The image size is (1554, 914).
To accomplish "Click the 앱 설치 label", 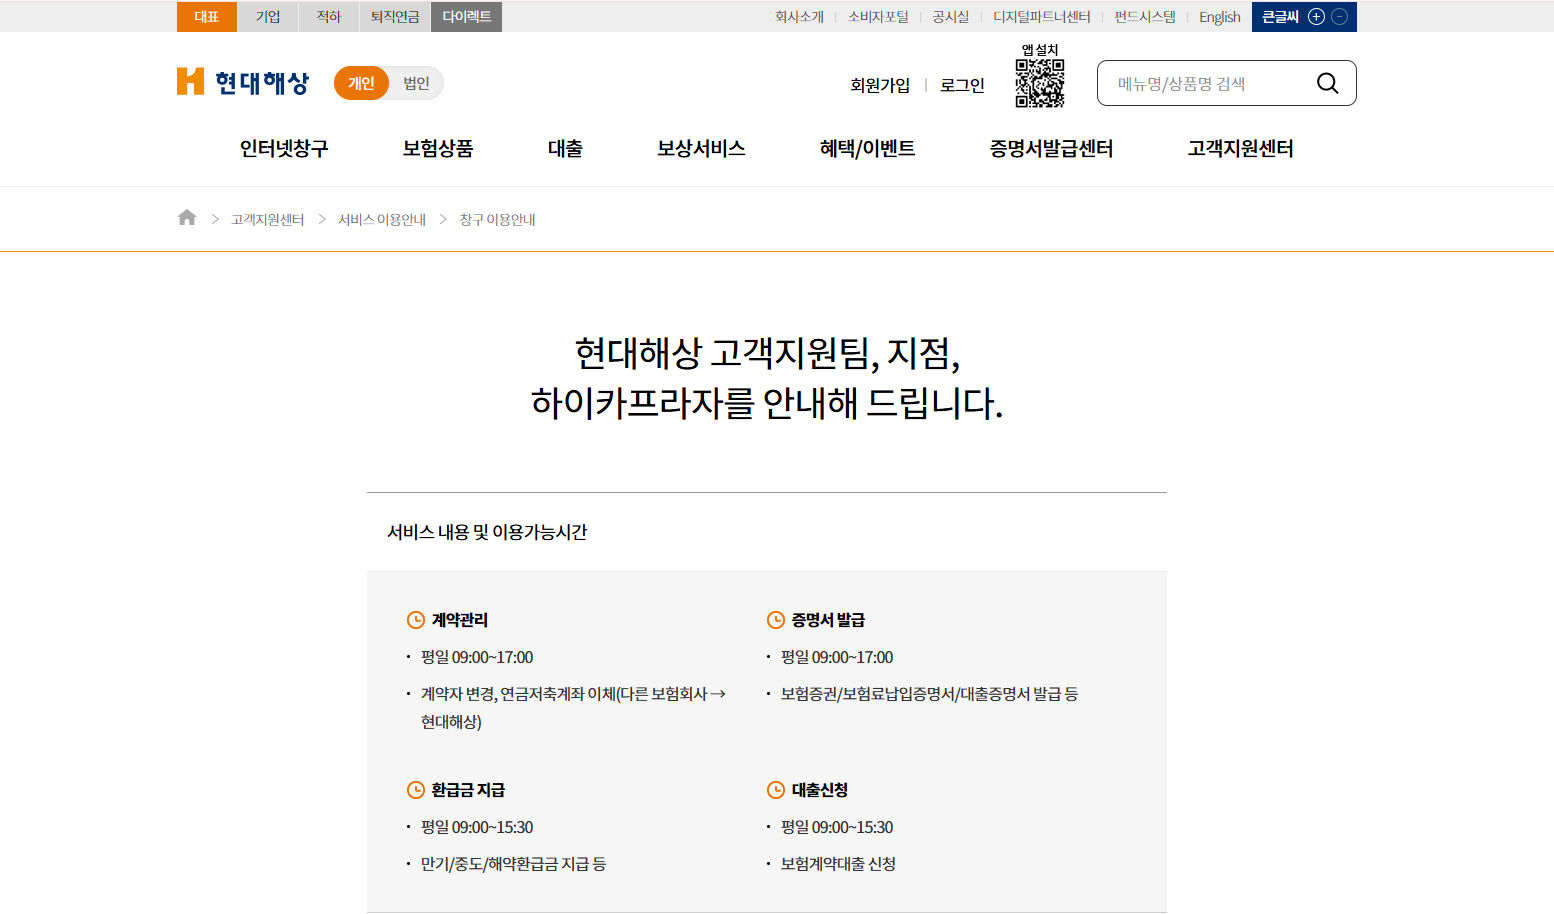I will (1040, 50).
